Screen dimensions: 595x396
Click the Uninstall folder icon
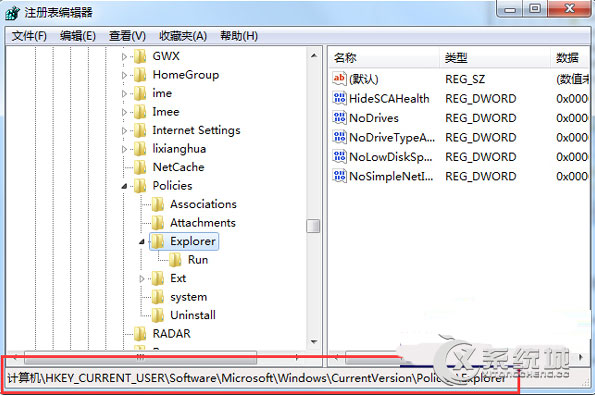[157, 316]
